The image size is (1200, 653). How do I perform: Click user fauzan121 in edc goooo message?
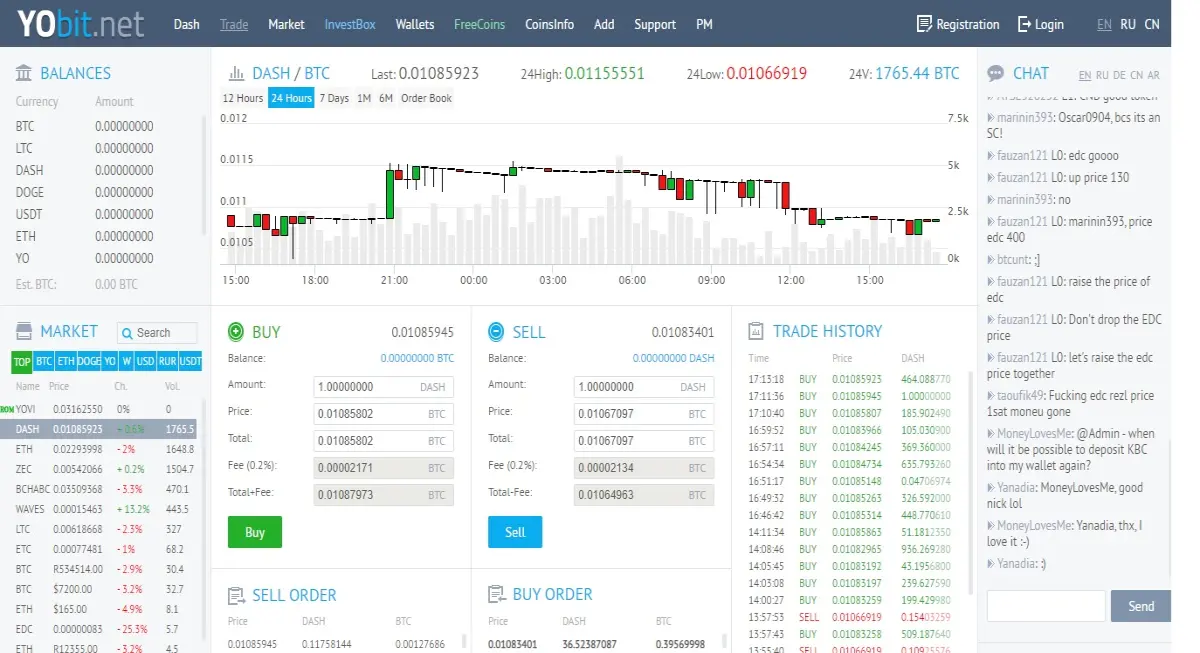point(1022,156)
